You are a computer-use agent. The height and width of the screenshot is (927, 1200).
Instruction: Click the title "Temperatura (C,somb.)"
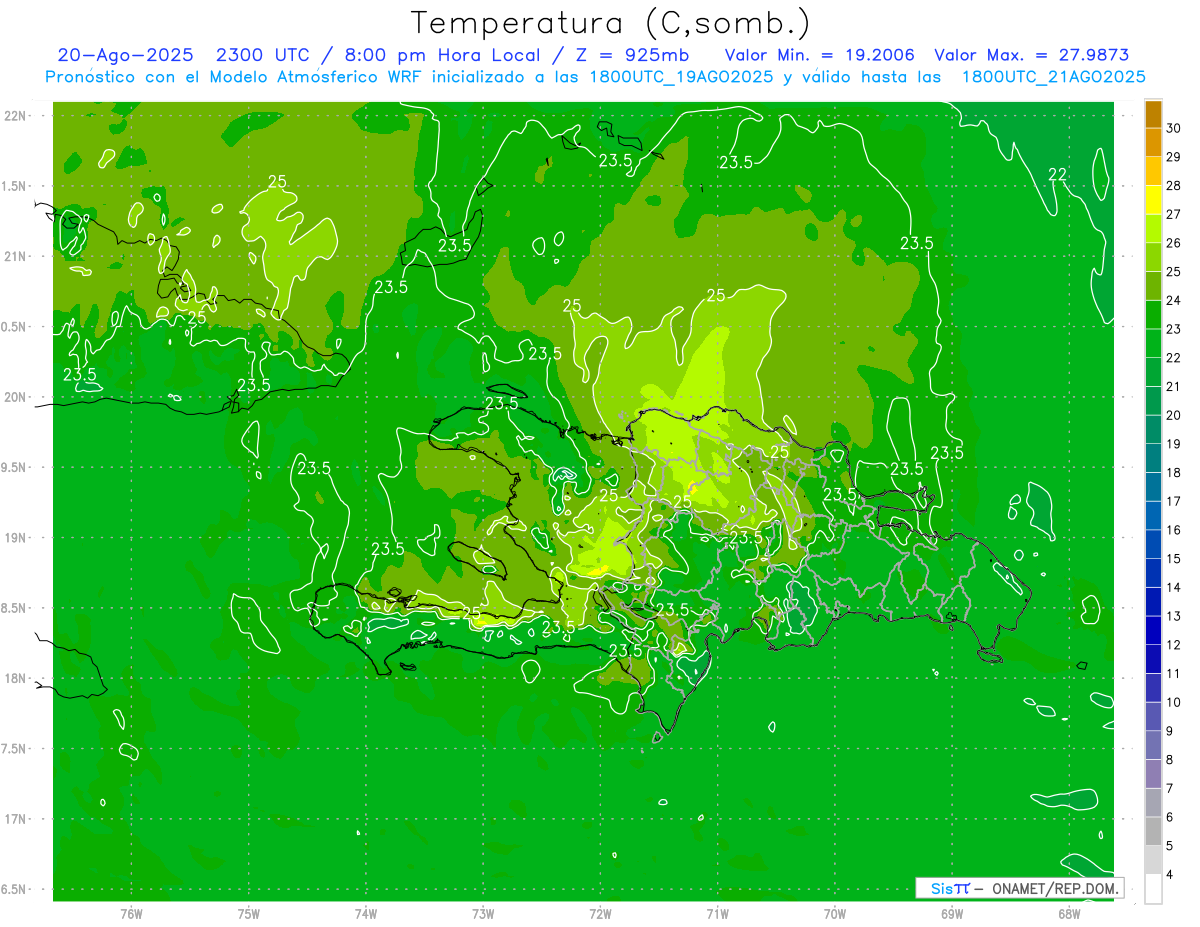[611, 23]
